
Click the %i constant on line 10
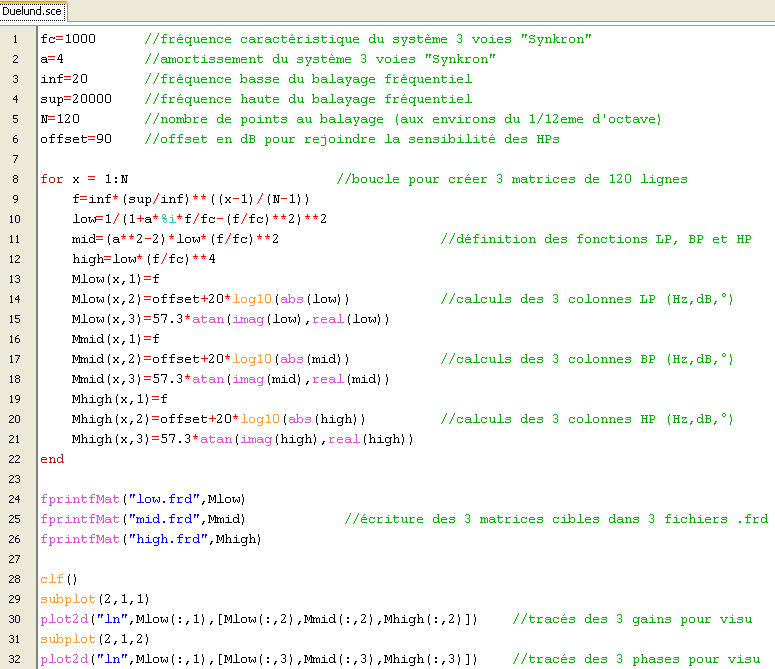[x=168, y=219]
